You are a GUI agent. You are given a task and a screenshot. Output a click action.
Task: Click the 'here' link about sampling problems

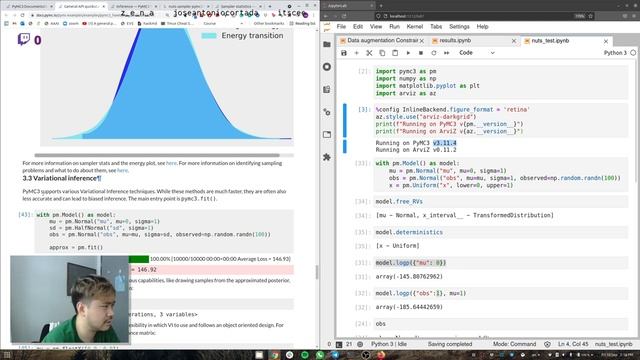coord(122,171)
